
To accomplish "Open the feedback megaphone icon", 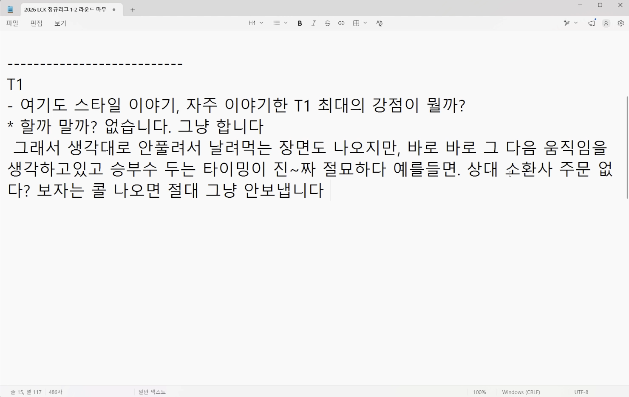I will 592,23.
